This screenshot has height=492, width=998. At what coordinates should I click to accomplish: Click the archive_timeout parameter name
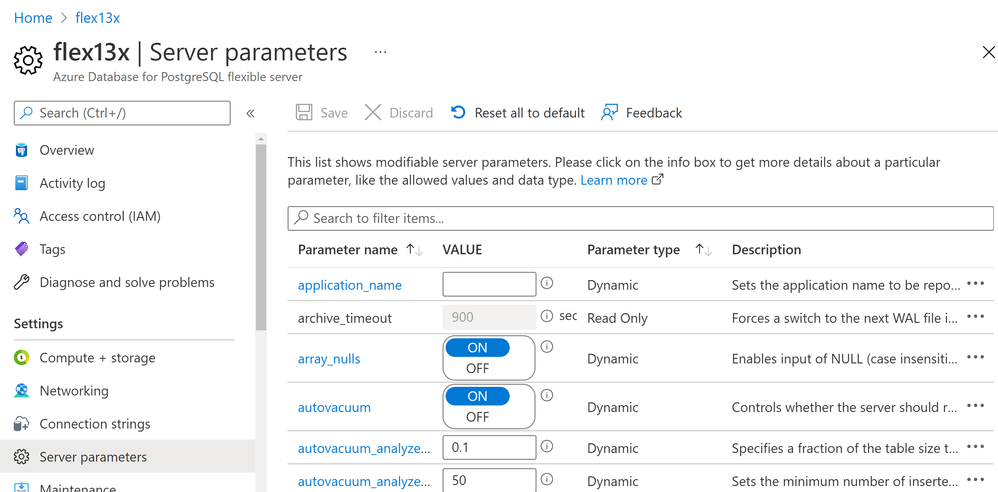344,318
